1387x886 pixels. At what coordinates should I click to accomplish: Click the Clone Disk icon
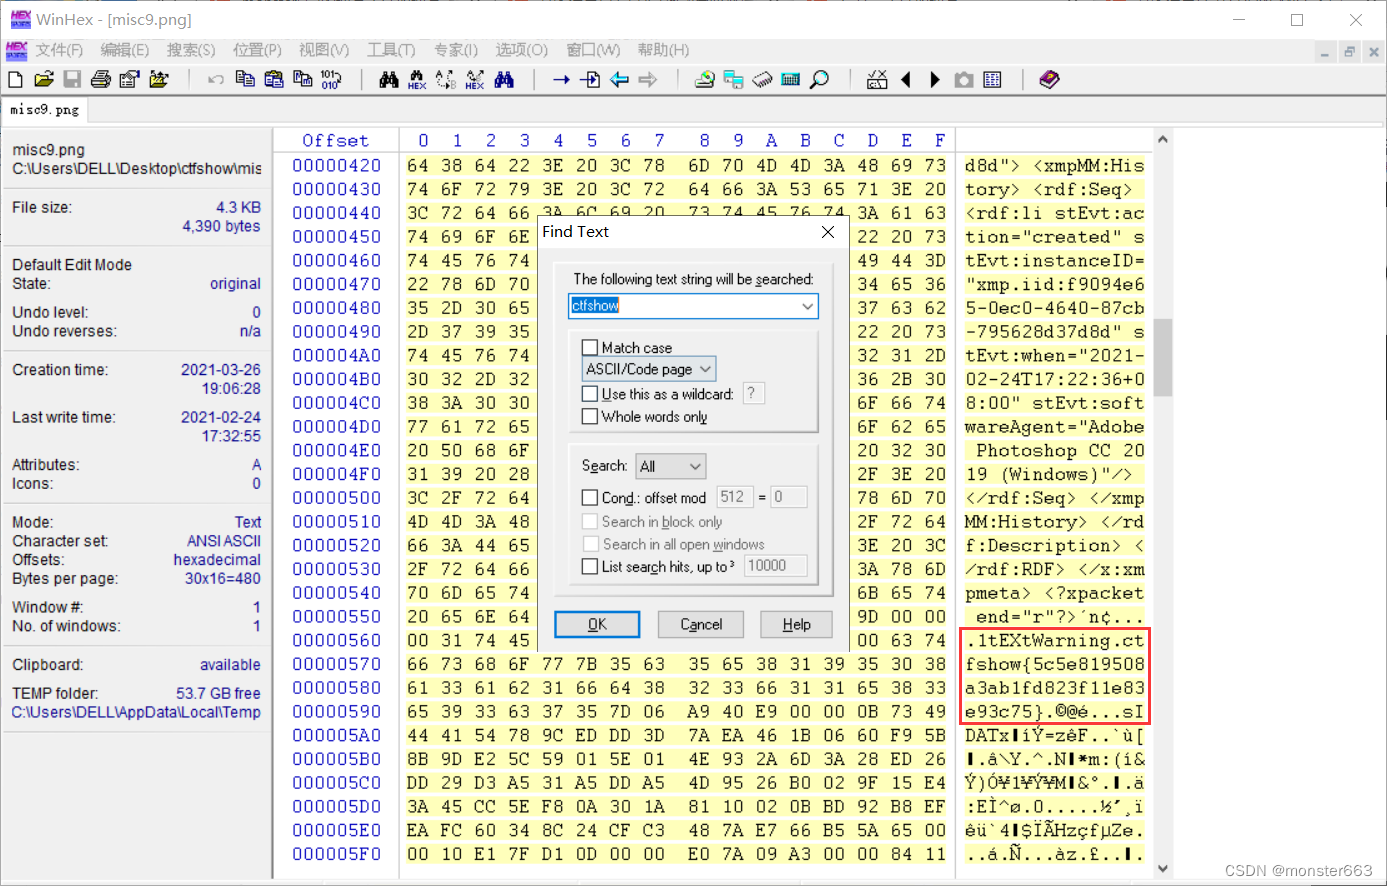733,79
